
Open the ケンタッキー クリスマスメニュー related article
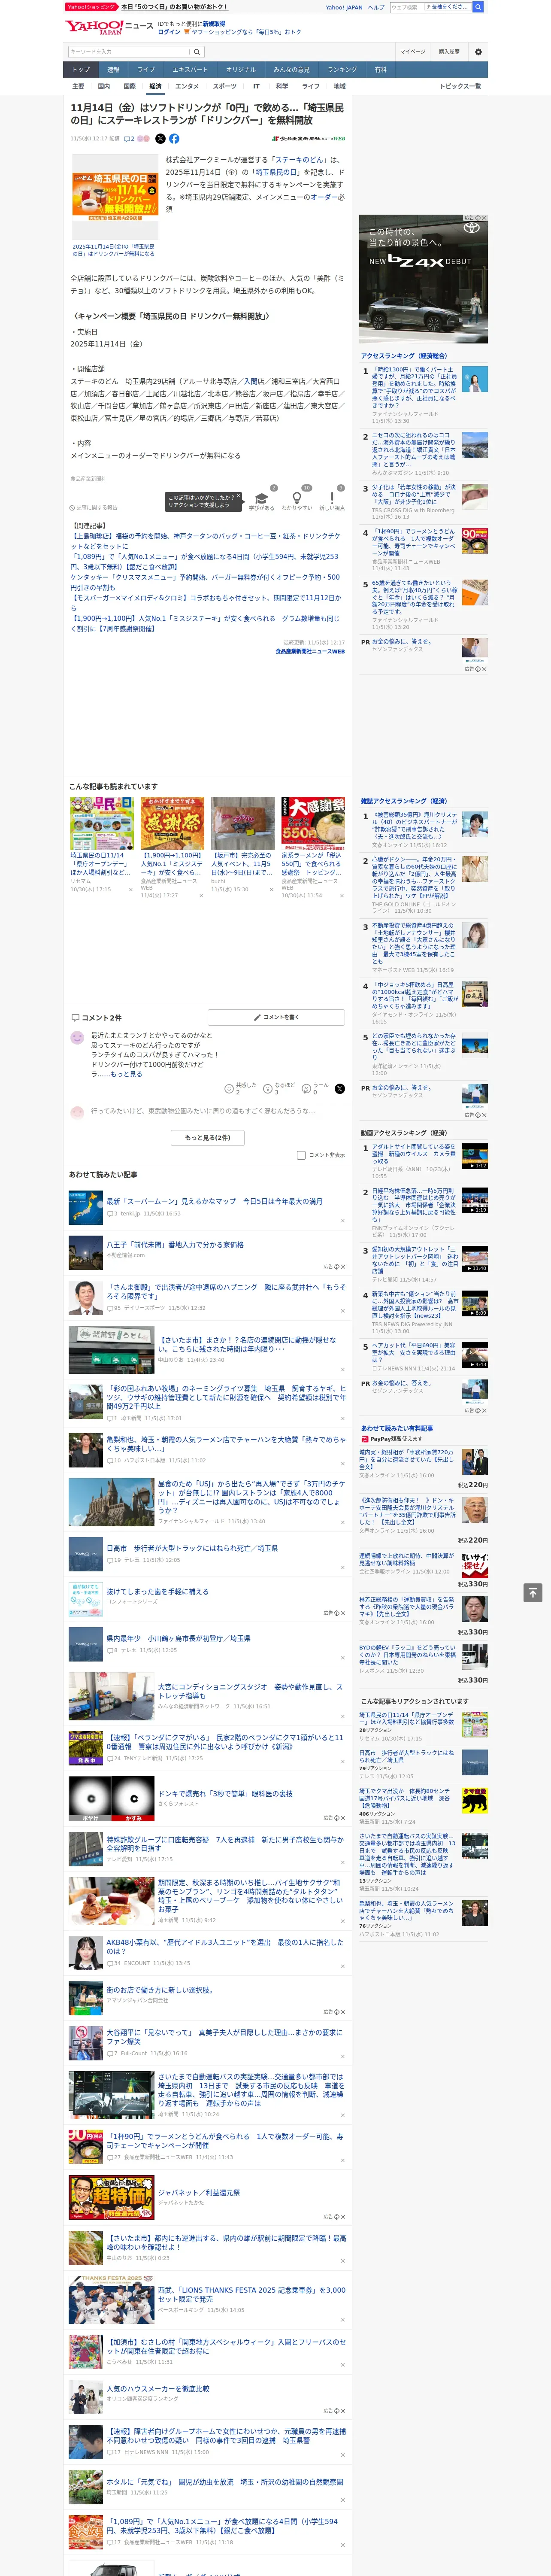tap(205, 582)
